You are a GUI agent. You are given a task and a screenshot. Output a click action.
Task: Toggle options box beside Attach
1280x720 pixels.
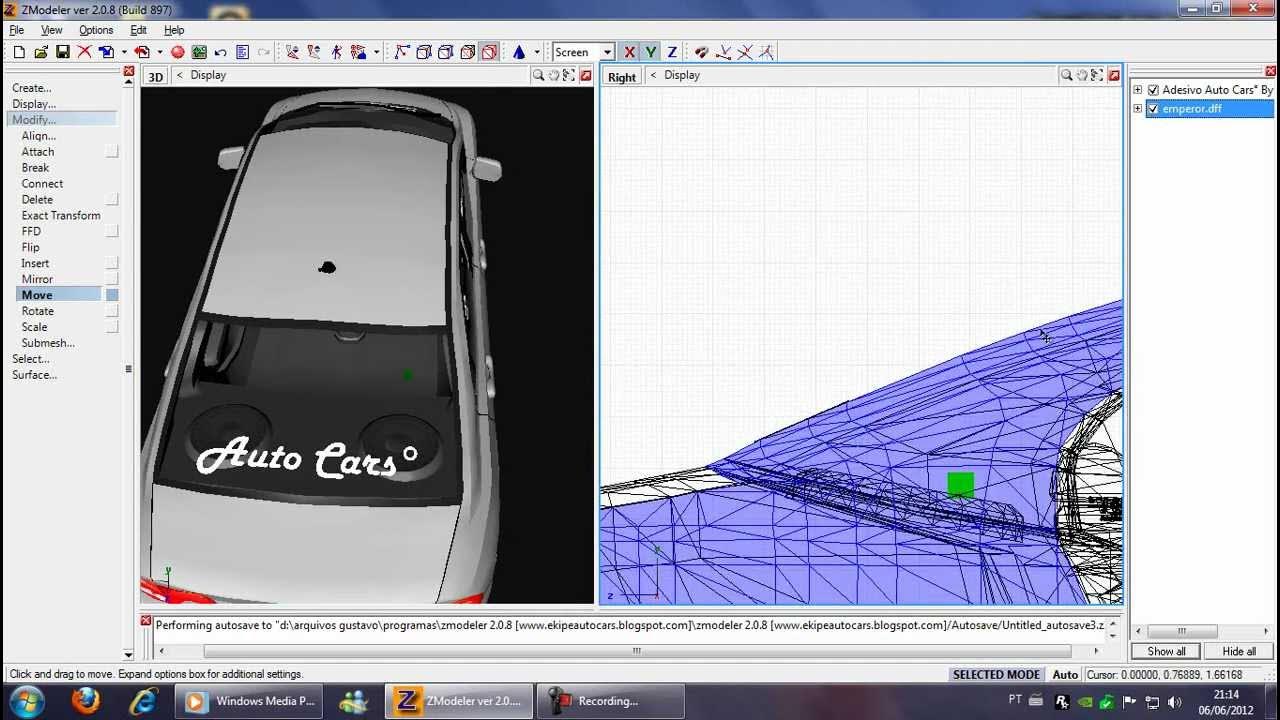tap(112, 152)
